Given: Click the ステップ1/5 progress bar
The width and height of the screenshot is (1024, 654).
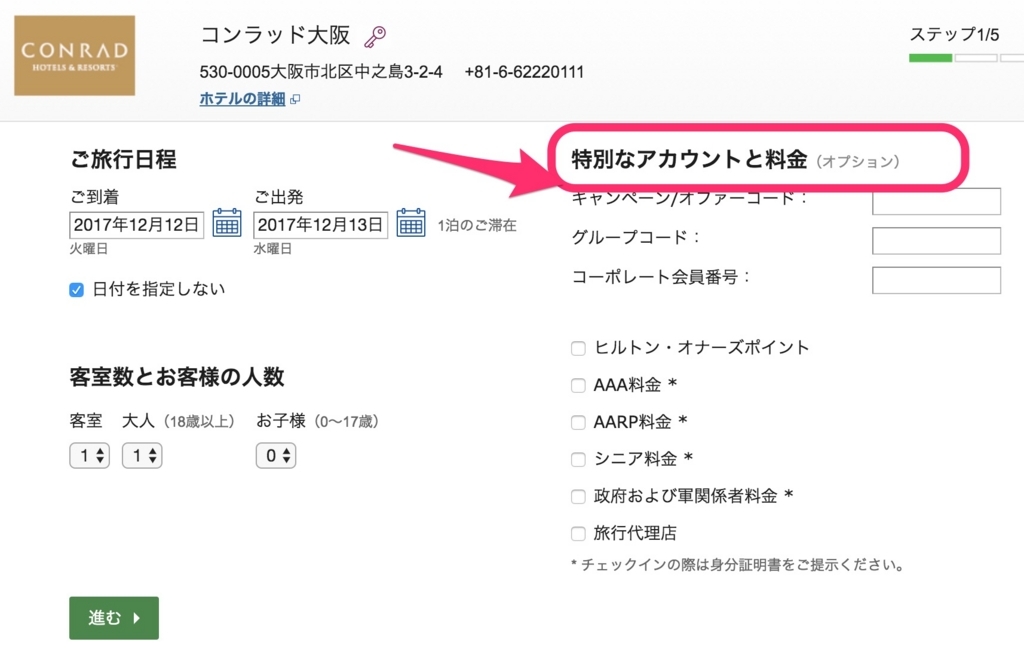Looking at the screenshot, I should (967, 58).
